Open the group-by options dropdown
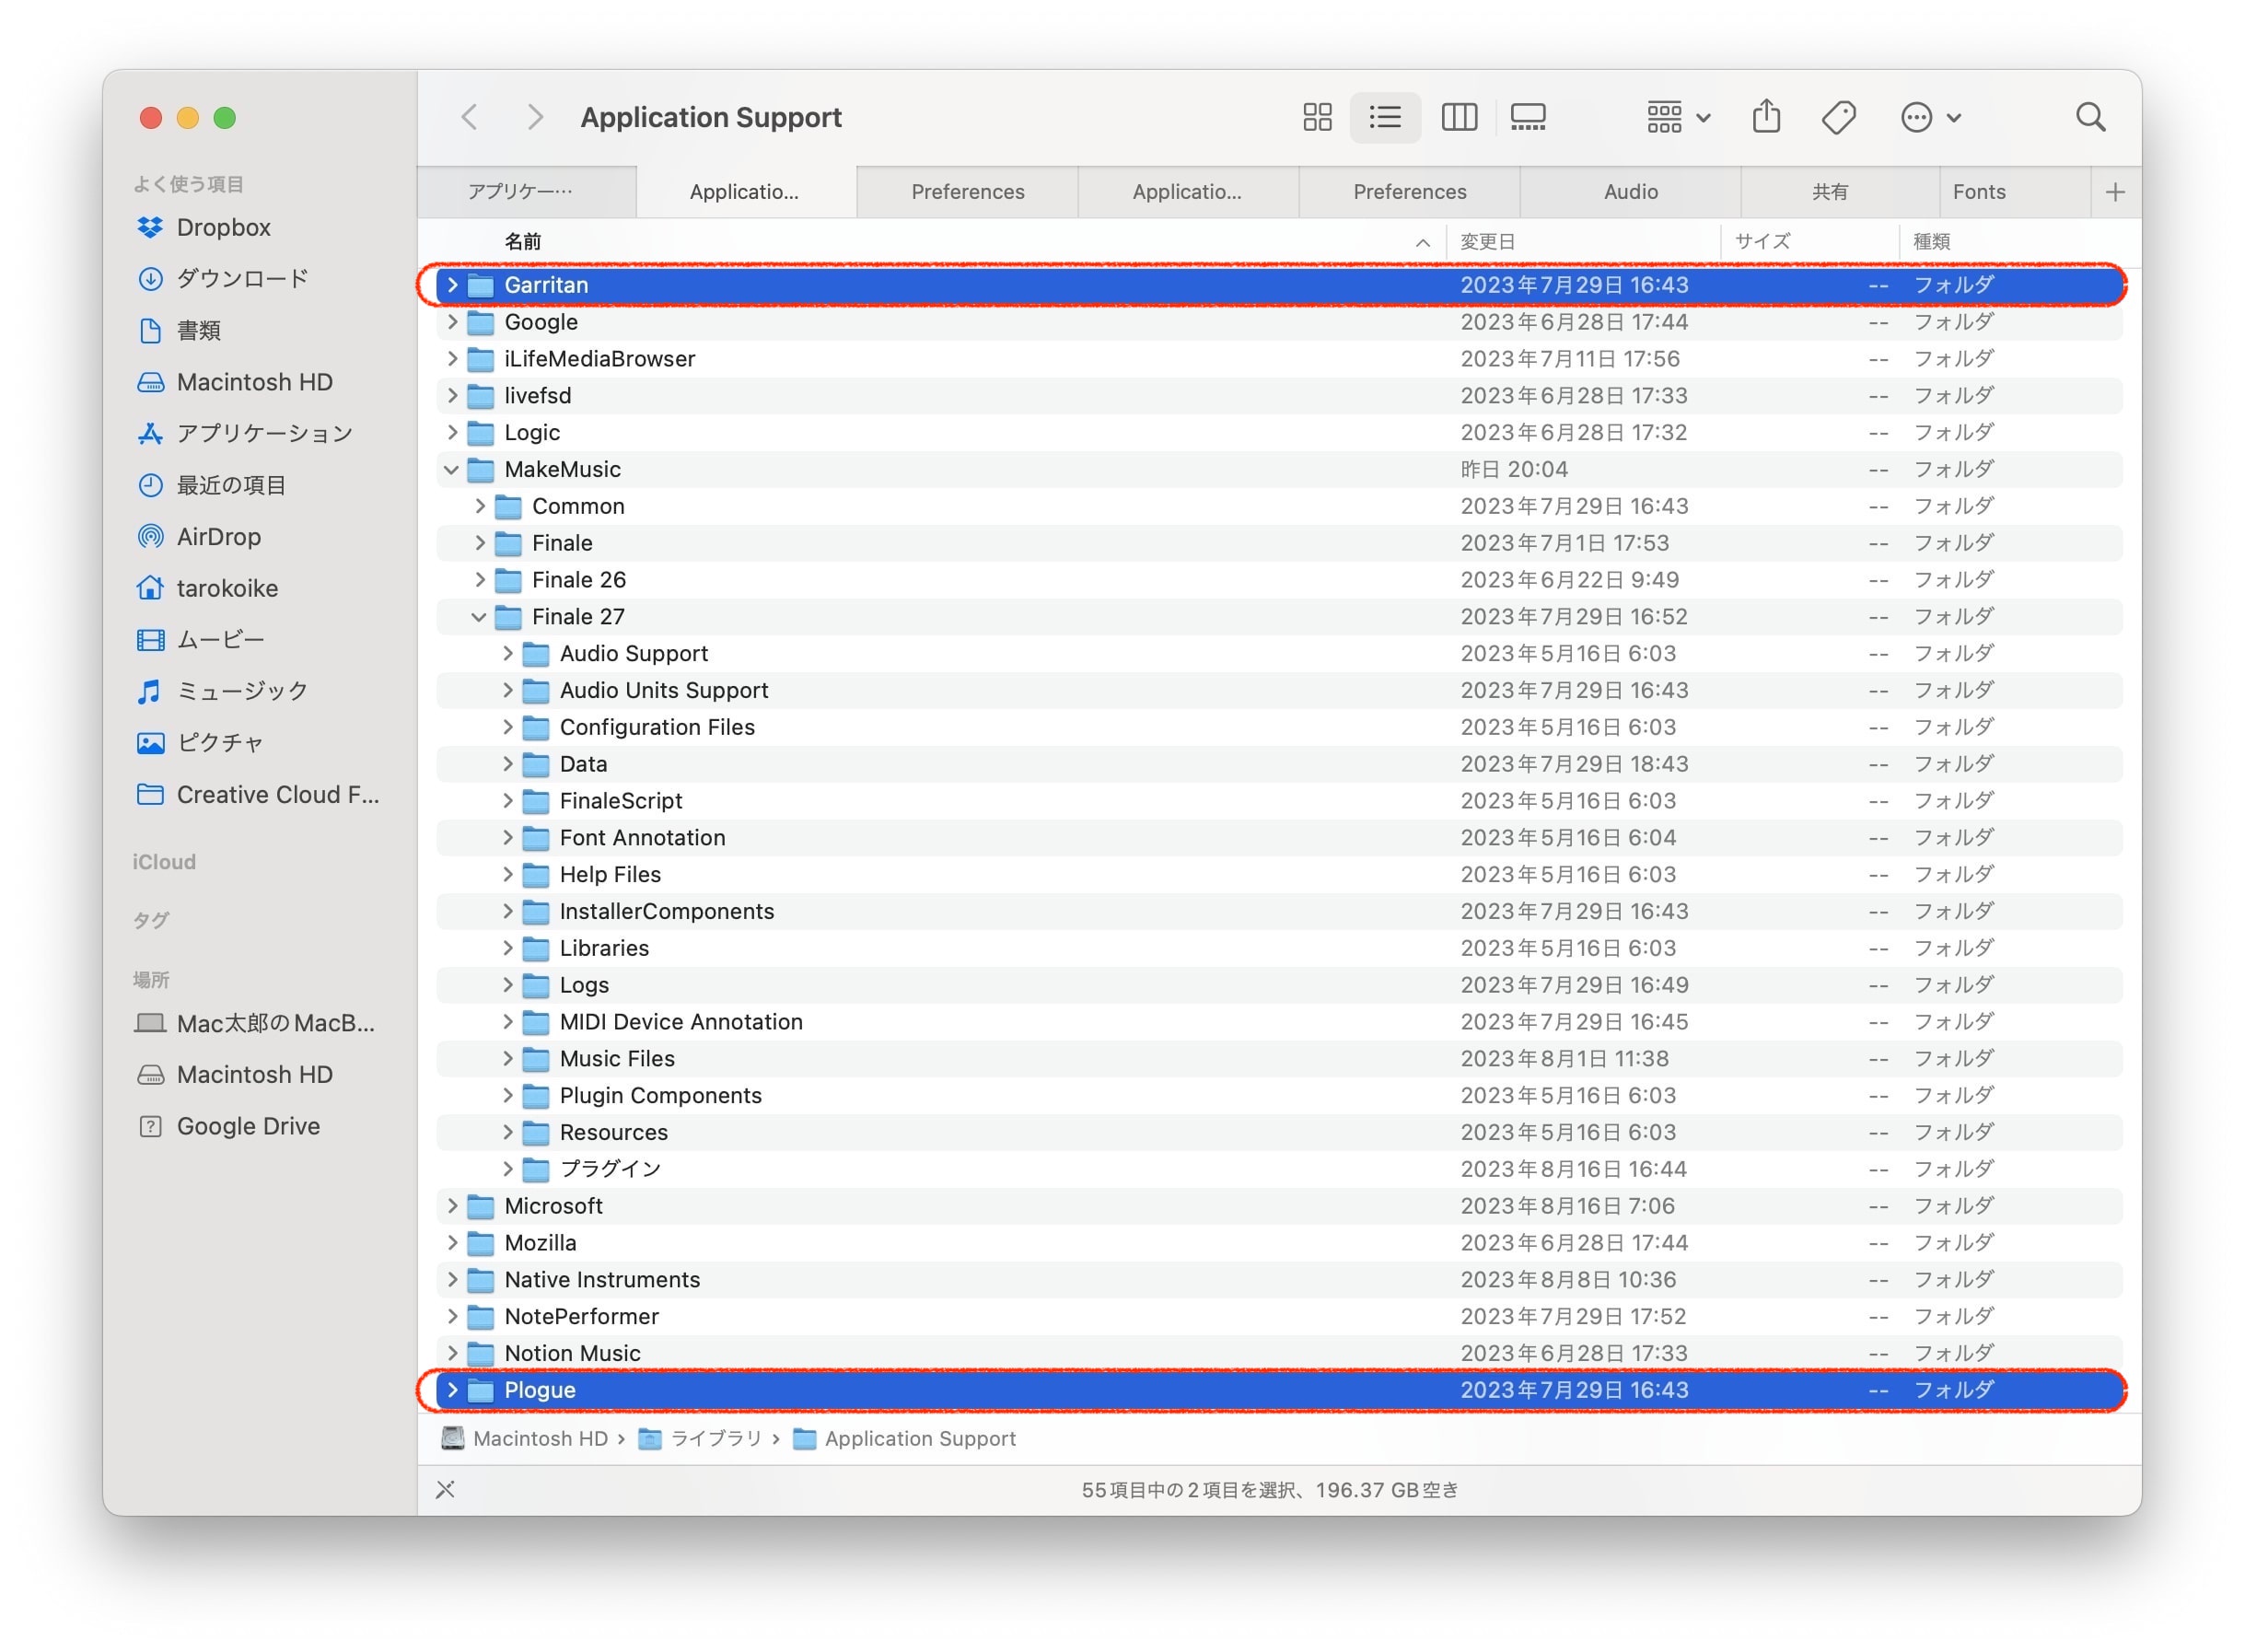2245x1652 pixels. click(1679, 117)
